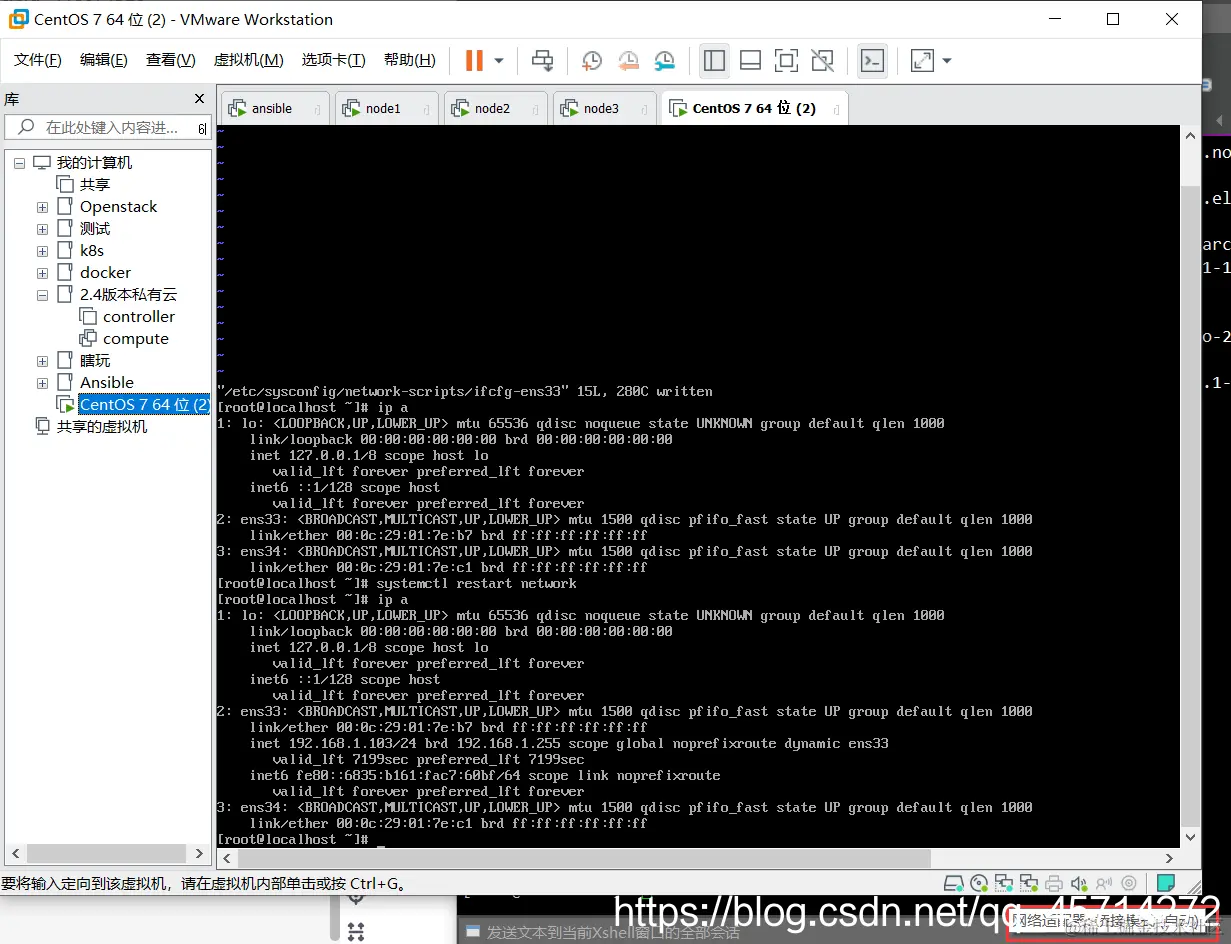This screenshot has width=1231, height=944.
Task: Toggle the thumbnail bar view
Action: [x=750, y=61]
